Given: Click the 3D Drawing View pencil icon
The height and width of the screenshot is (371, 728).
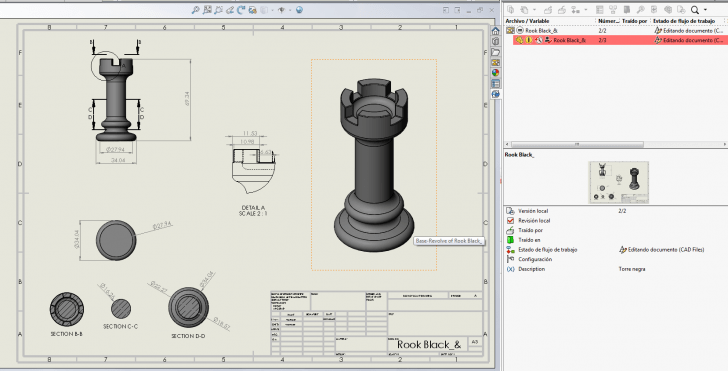Looking at the screenshot, I should click(x=230, y=10).
